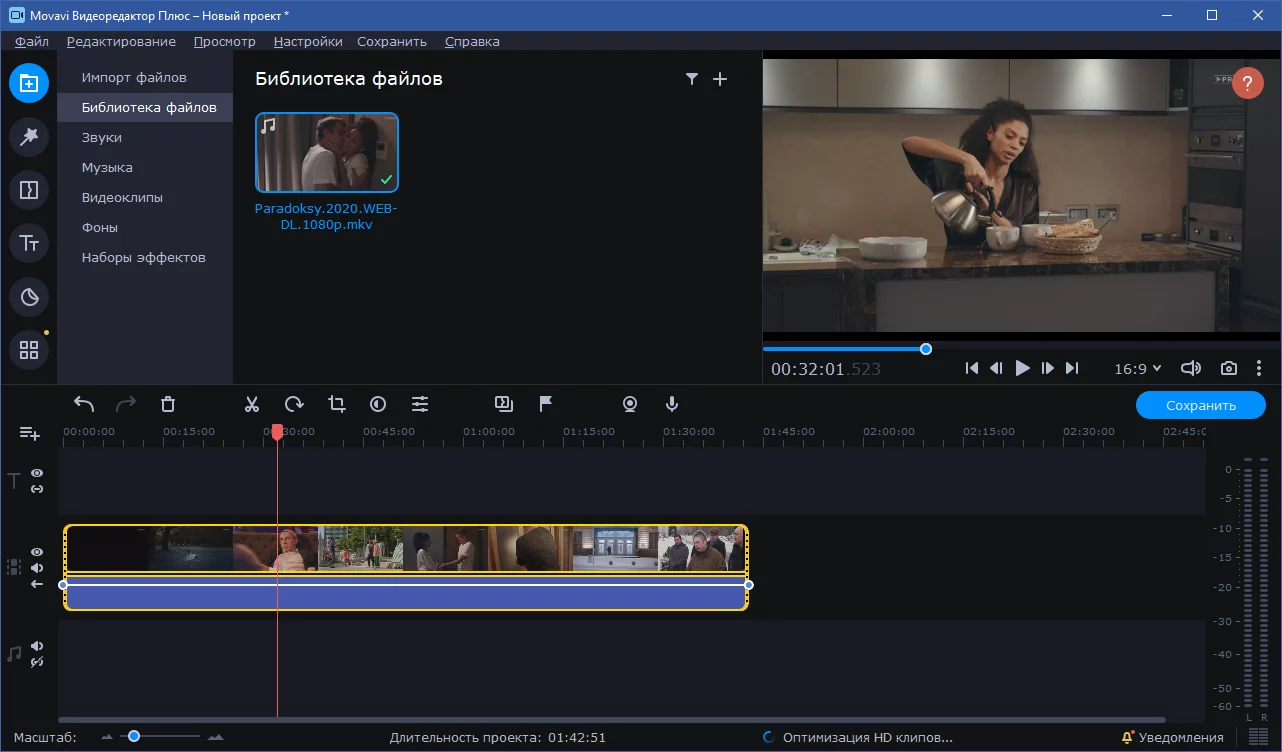Screen dimensions: 1282x752
Task: Step forward one frame
Action: pyautogui.click(x=1048, y=368)
